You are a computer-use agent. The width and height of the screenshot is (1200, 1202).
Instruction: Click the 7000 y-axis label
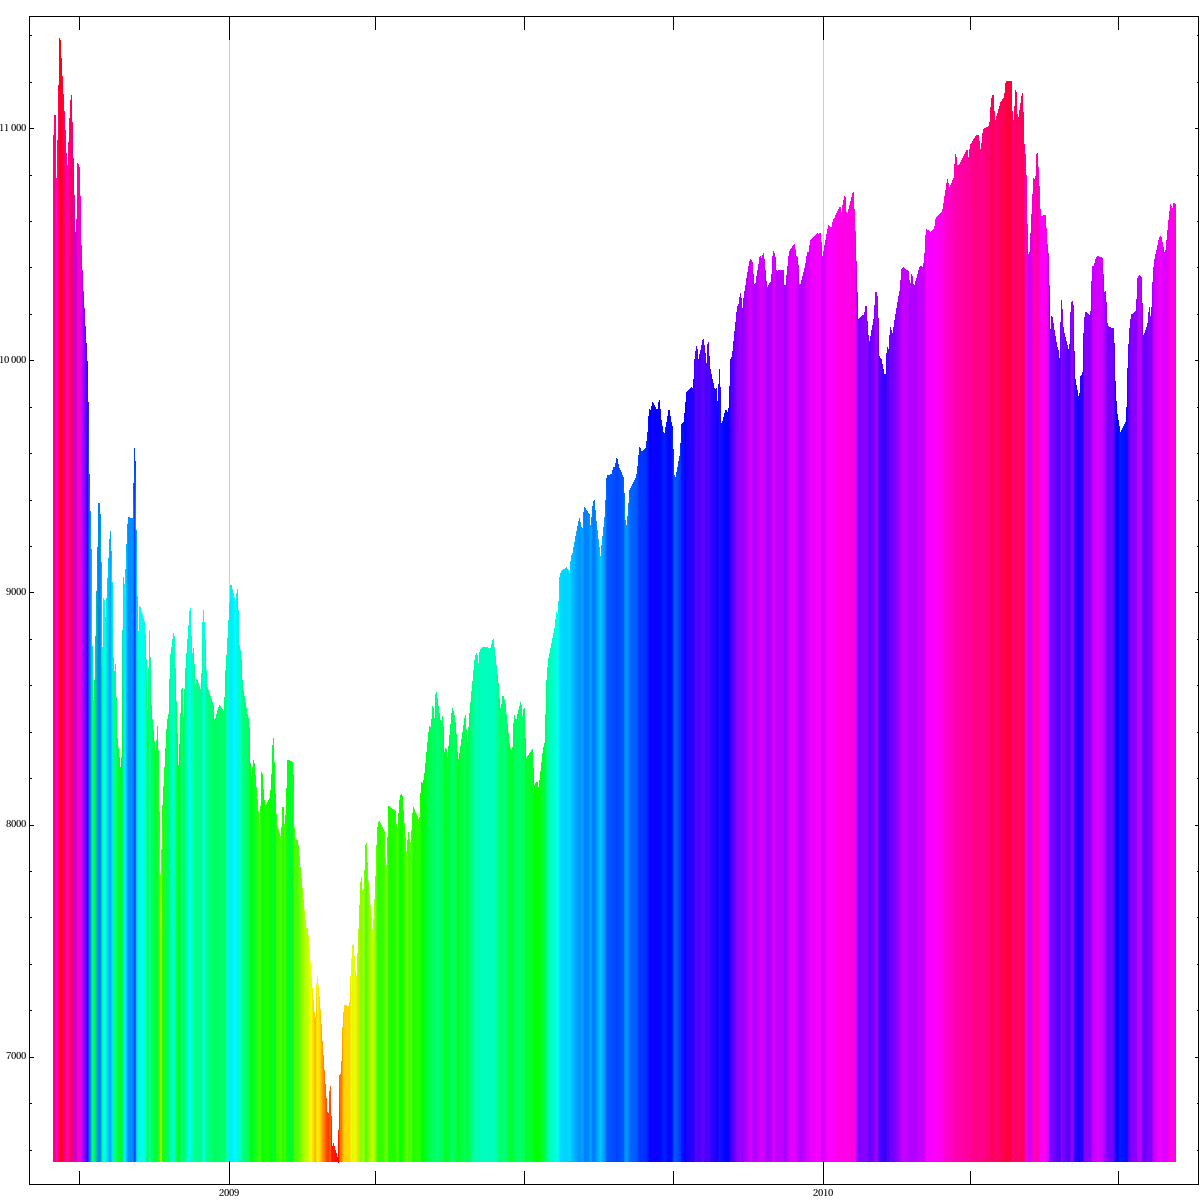pyautogui.click(x=16, y=1057)
